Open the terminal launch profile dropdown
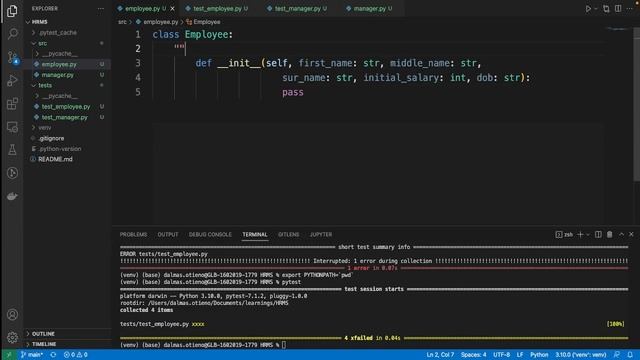Viewport: 640px width, 360px height. click(x=588, y=235)
